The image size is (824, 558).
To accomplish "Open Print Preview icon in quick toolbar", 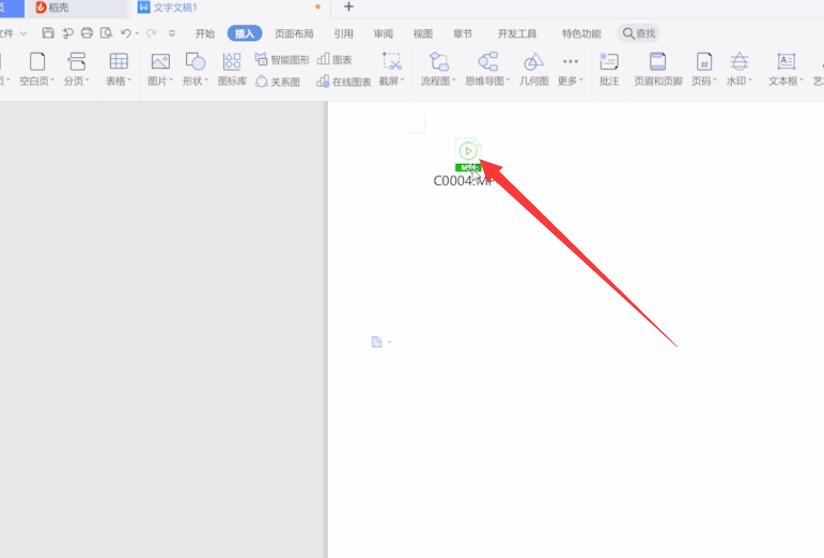I will tap(107, 33).
